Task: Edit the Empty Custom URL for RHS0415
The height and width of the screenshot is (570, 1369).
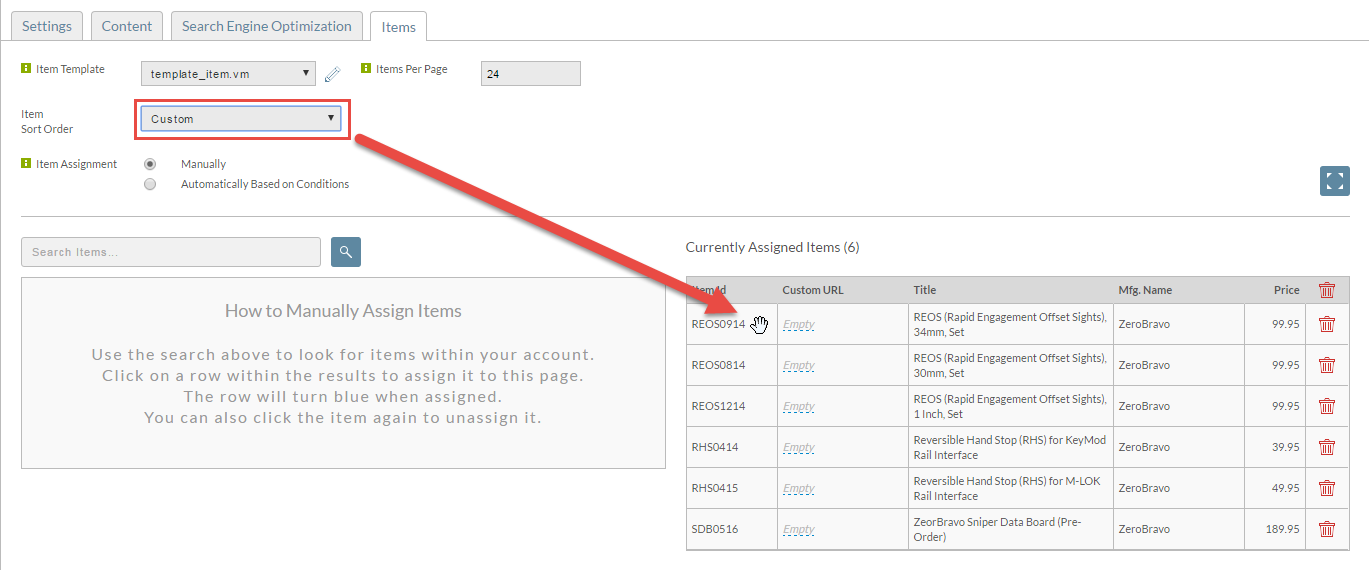Action: click(x=799, y=489)
